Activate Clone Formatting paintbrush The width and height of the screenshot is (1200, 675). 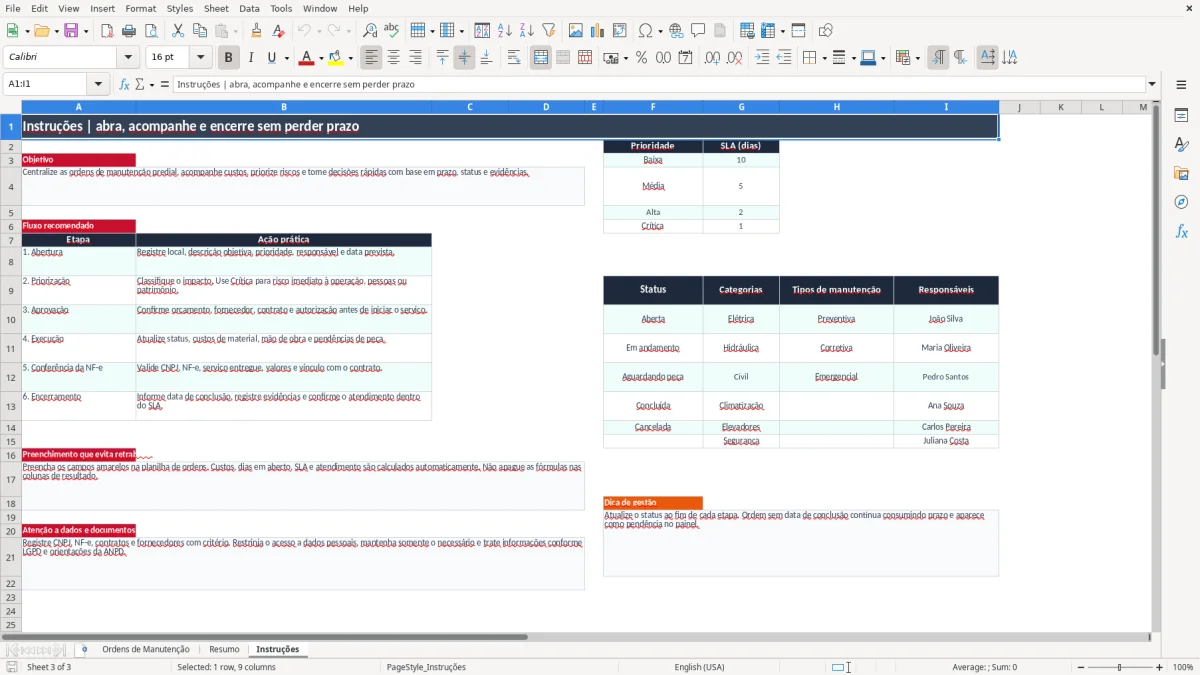[x=257, y=31]
